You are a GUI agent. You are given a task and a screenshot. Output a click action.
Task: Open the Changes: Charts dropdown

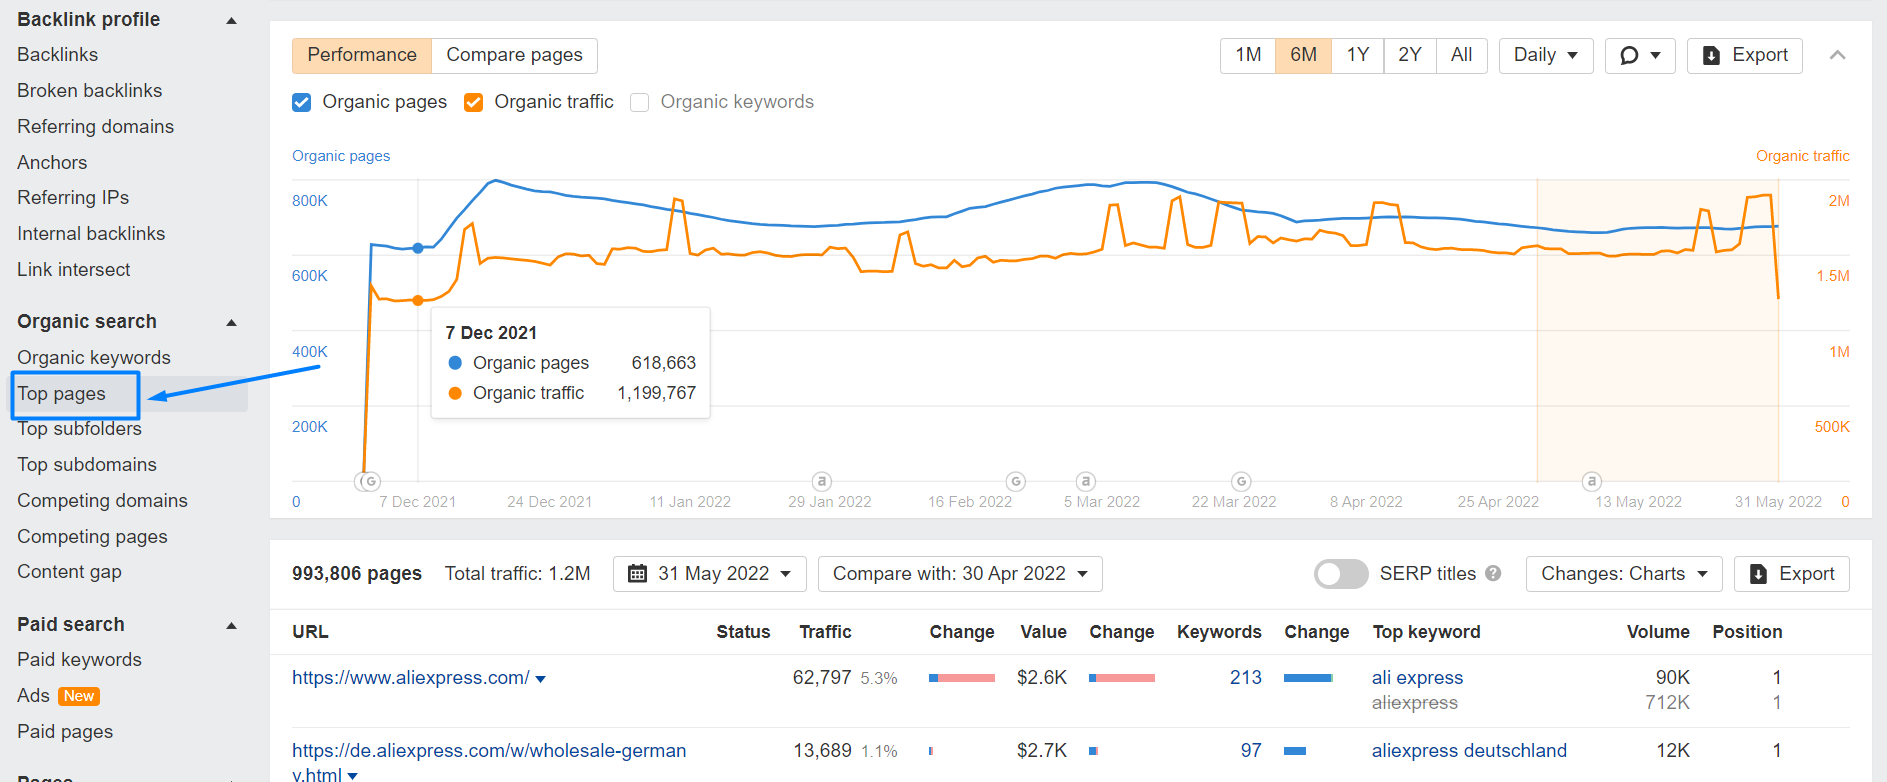[1624, 574]
